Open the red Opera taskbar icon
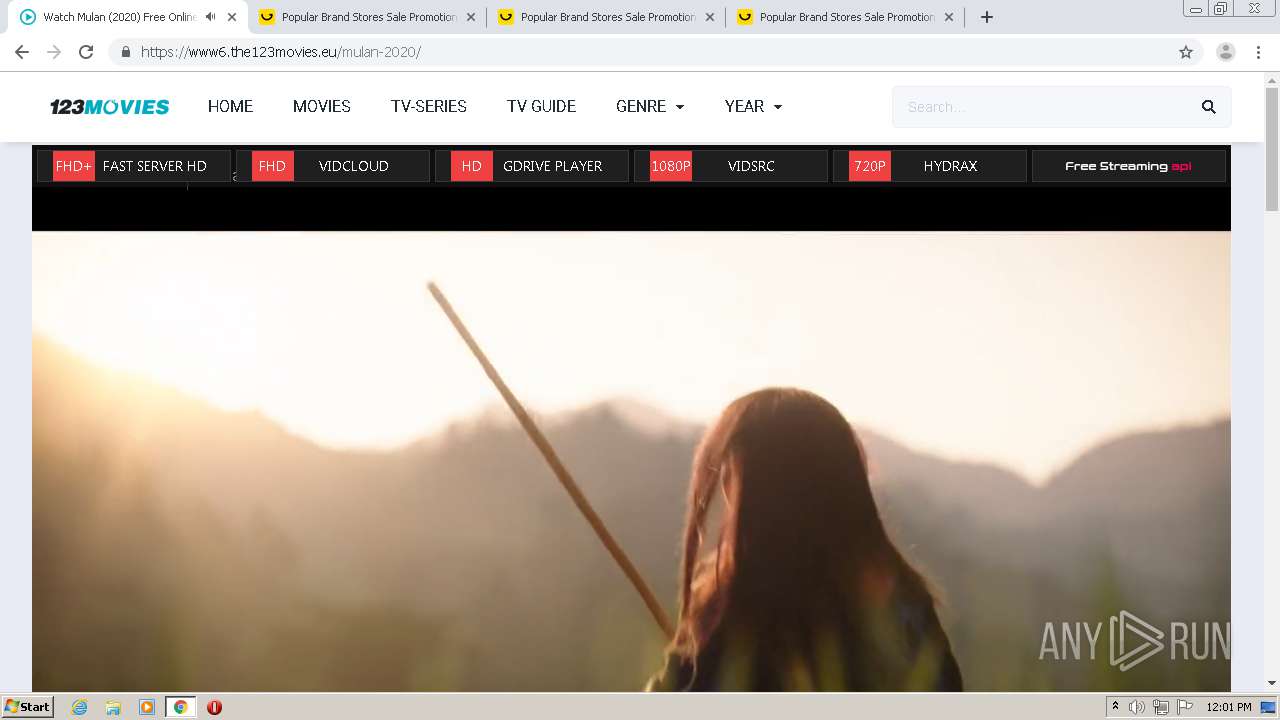This screenshot has width=1280, height=720. click(214, 707)
